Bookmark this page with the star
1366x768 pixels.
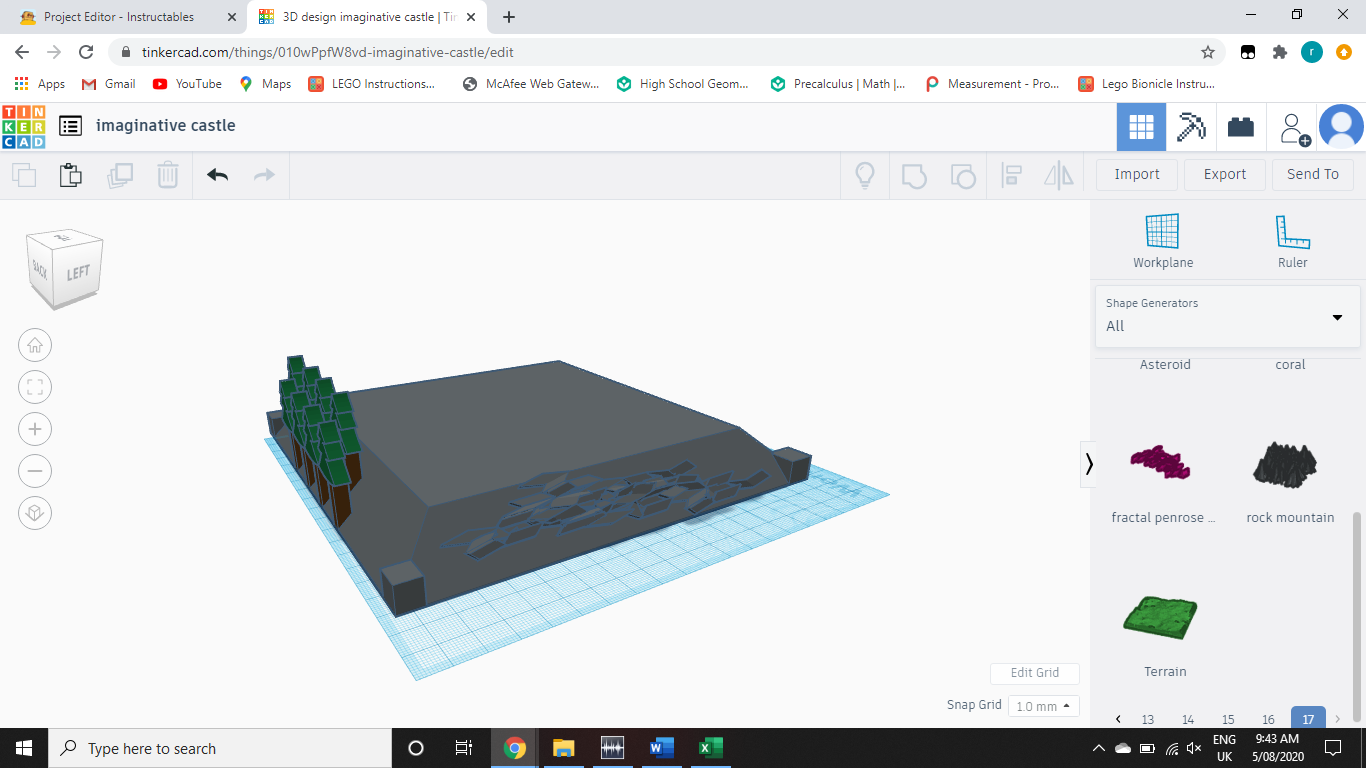coord(1208,52)
